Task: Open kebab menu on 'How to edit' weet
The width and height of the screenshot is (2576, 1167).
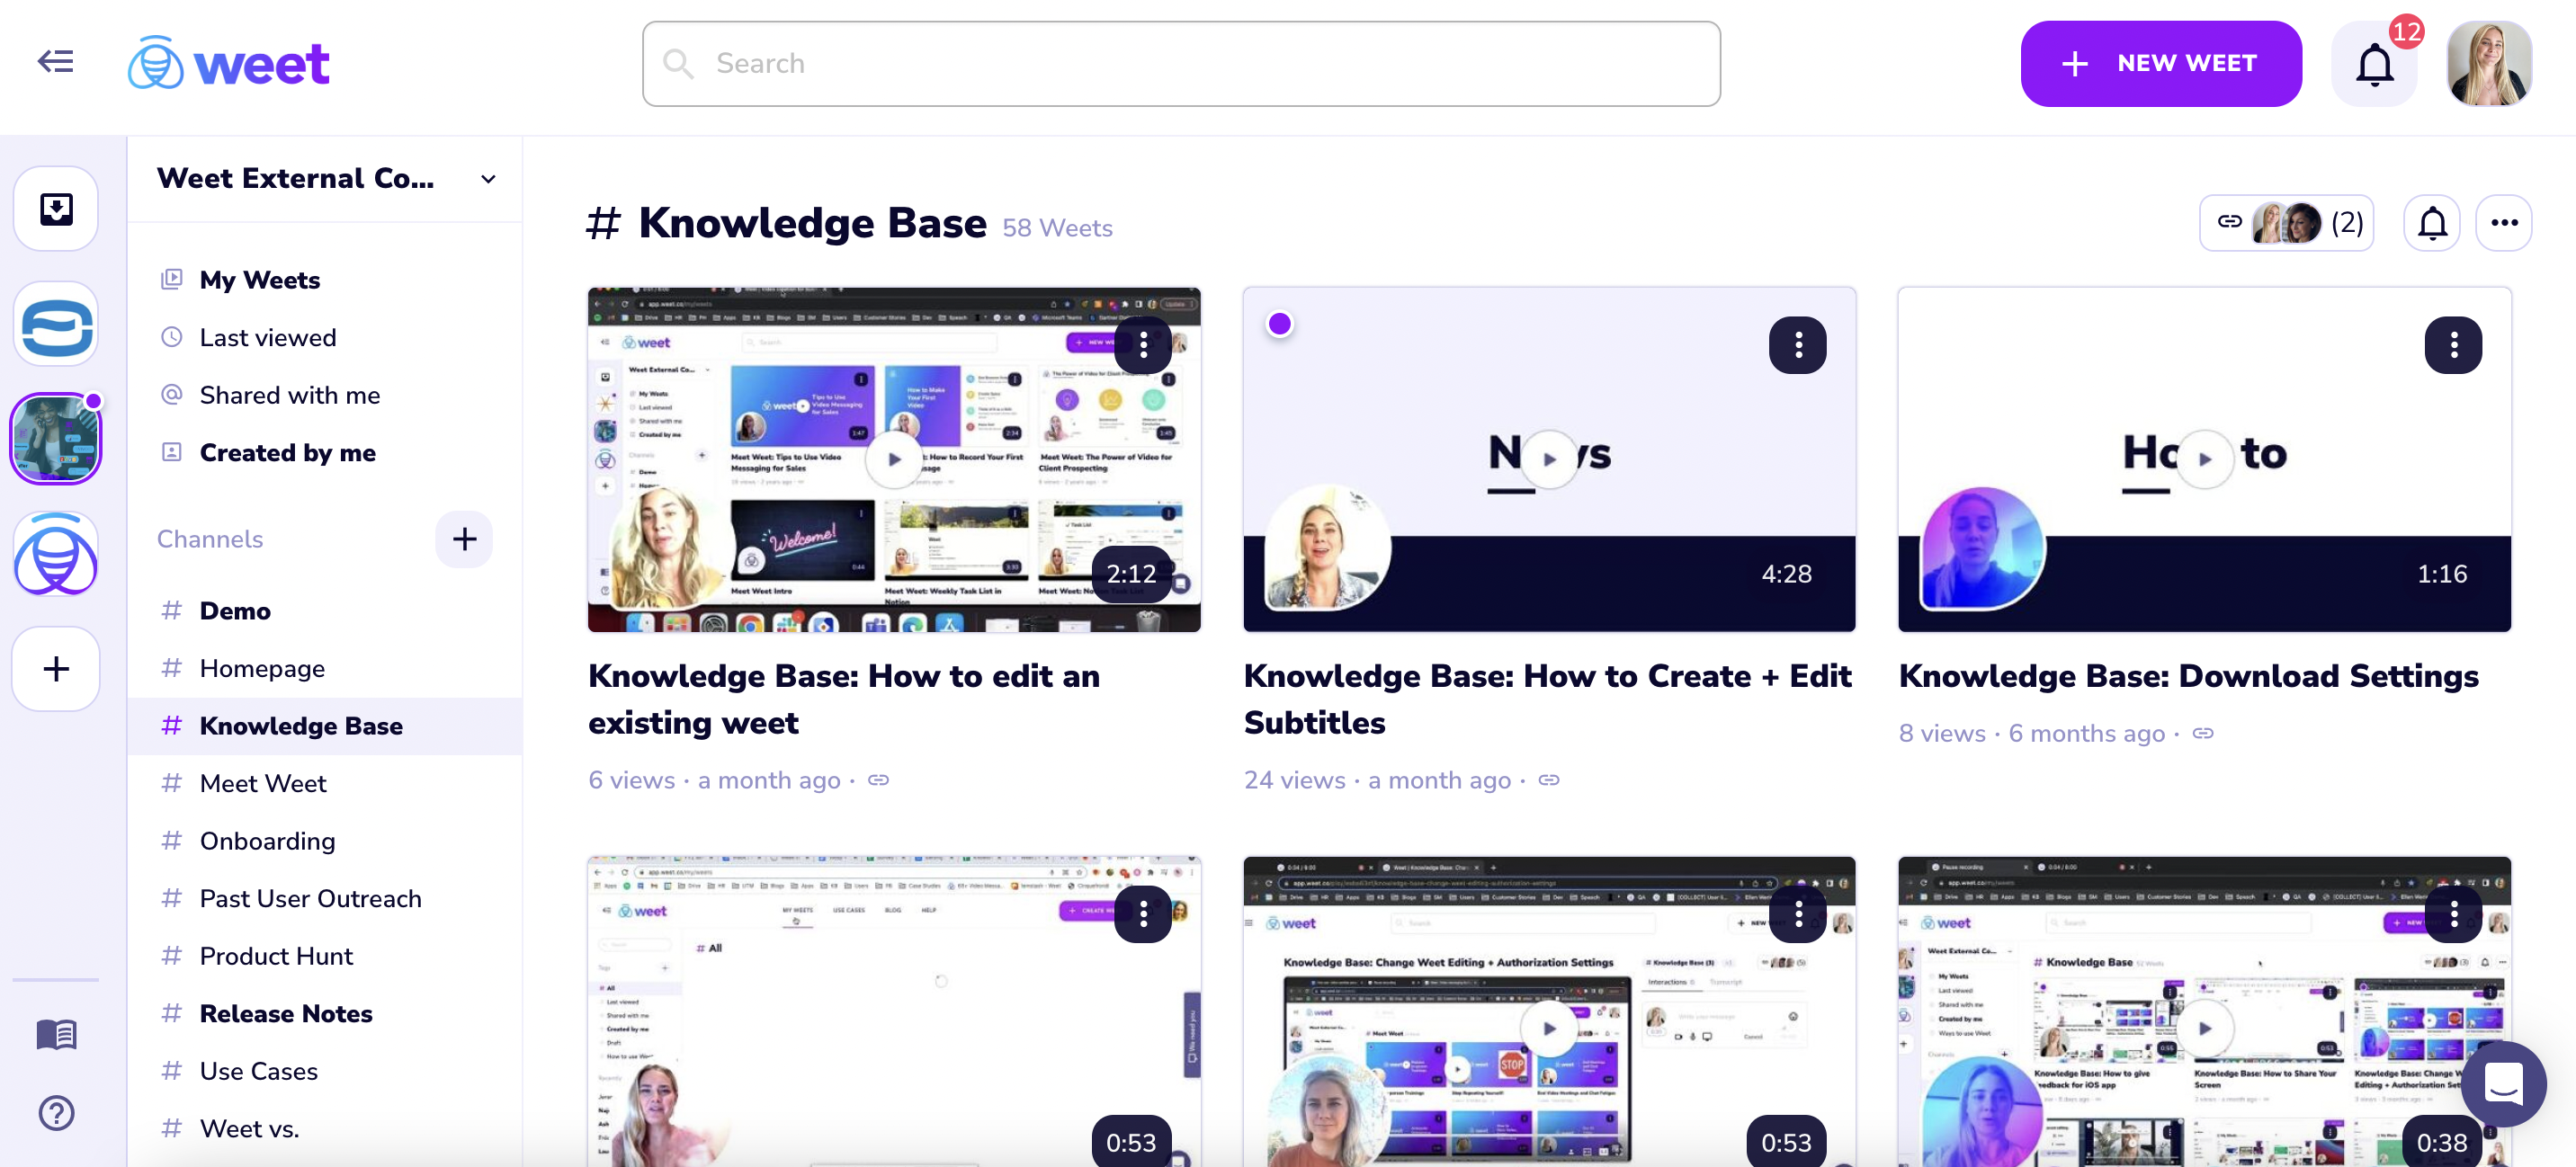Action: (1143, 344)
